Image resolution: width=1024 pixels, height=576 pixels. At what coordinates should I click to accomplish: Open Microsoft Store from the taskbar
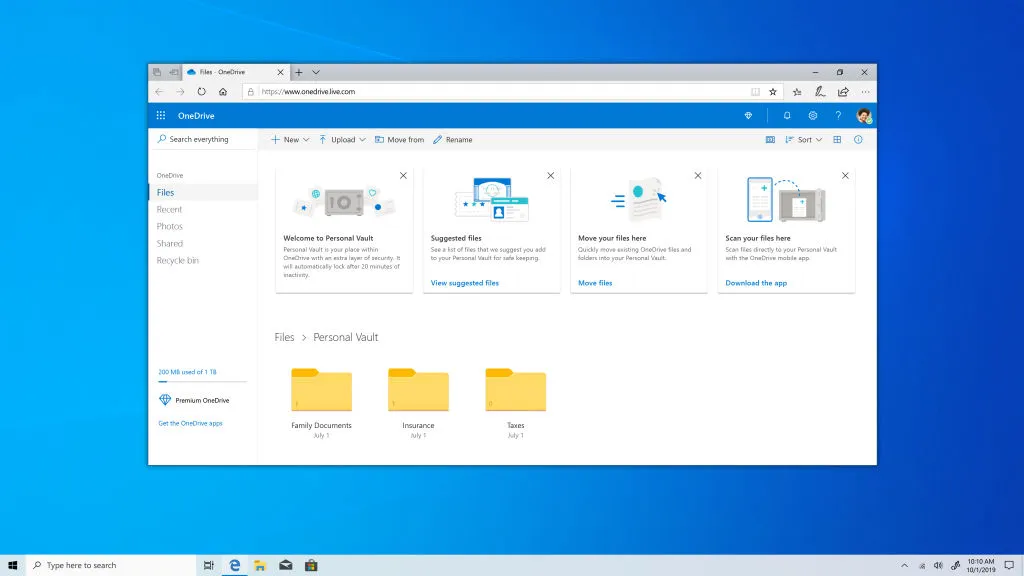pos(311,565)
